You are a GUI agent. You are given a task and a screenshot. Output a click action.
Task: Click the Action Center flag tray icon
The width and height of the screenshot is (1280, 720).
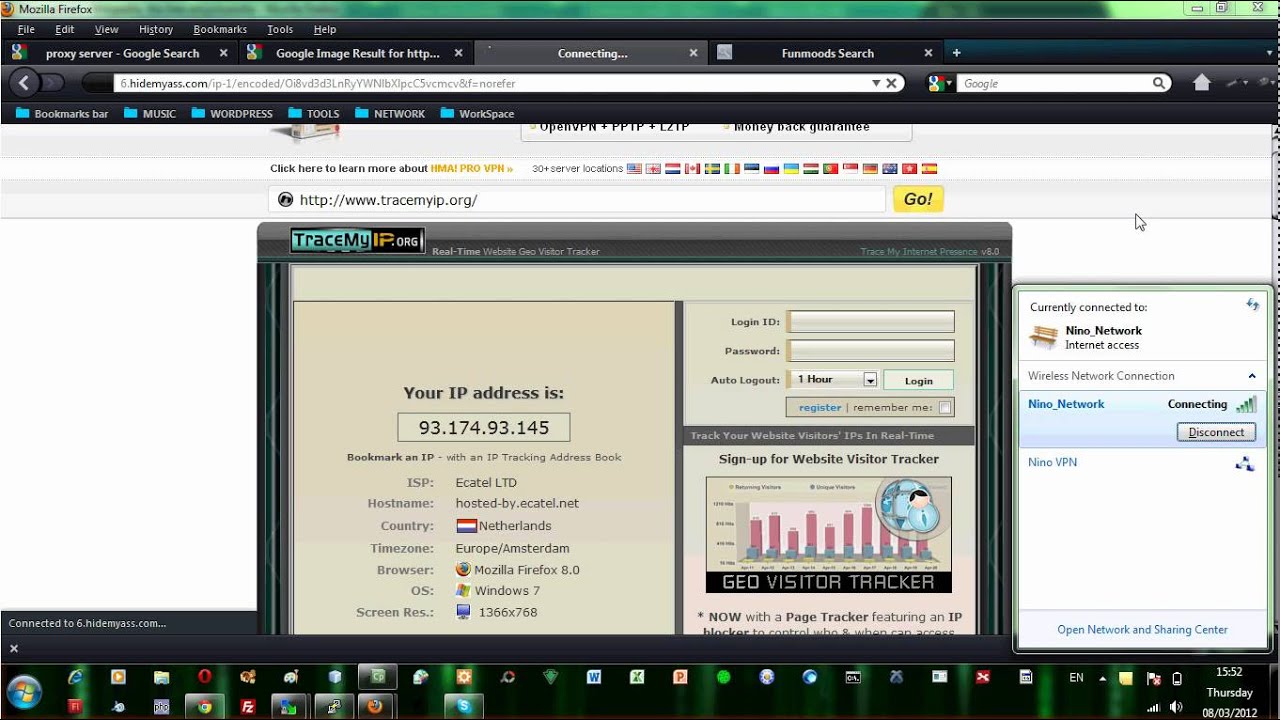coord(1151,678)
